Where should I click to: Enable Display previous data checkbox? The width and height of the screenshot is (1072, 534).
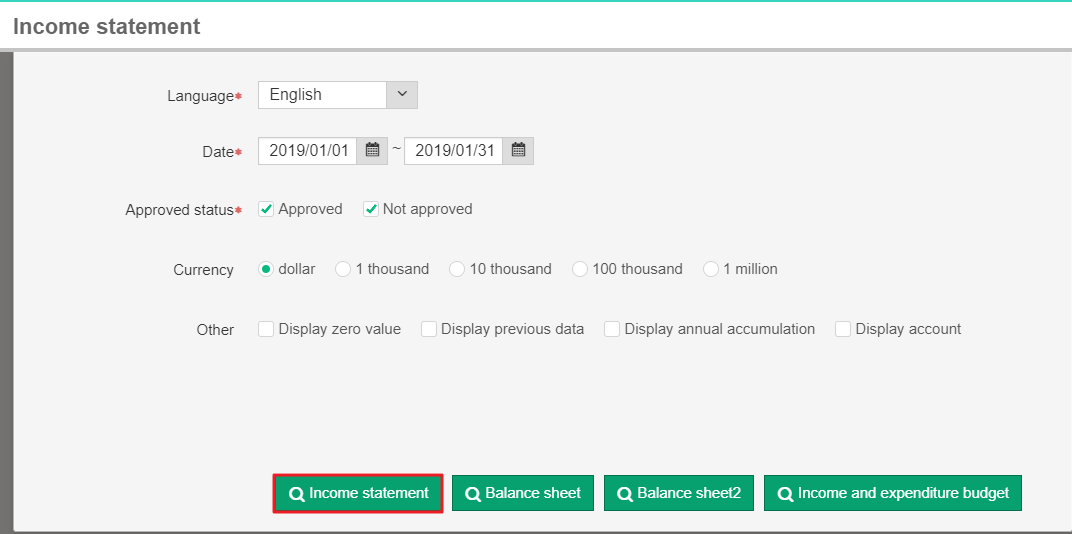[429, 329]
